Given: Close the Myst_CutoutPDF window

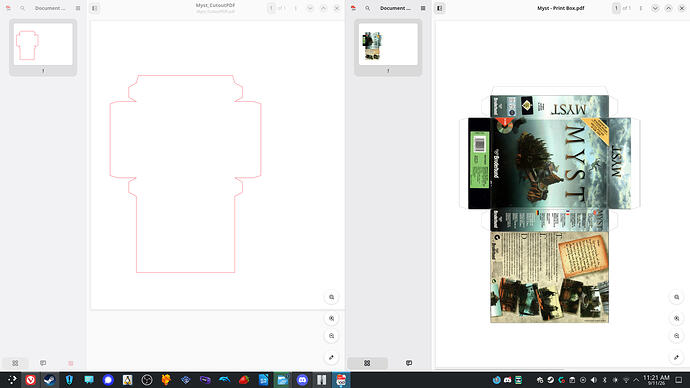Looking at the screenshot, I should click(337, 8).
